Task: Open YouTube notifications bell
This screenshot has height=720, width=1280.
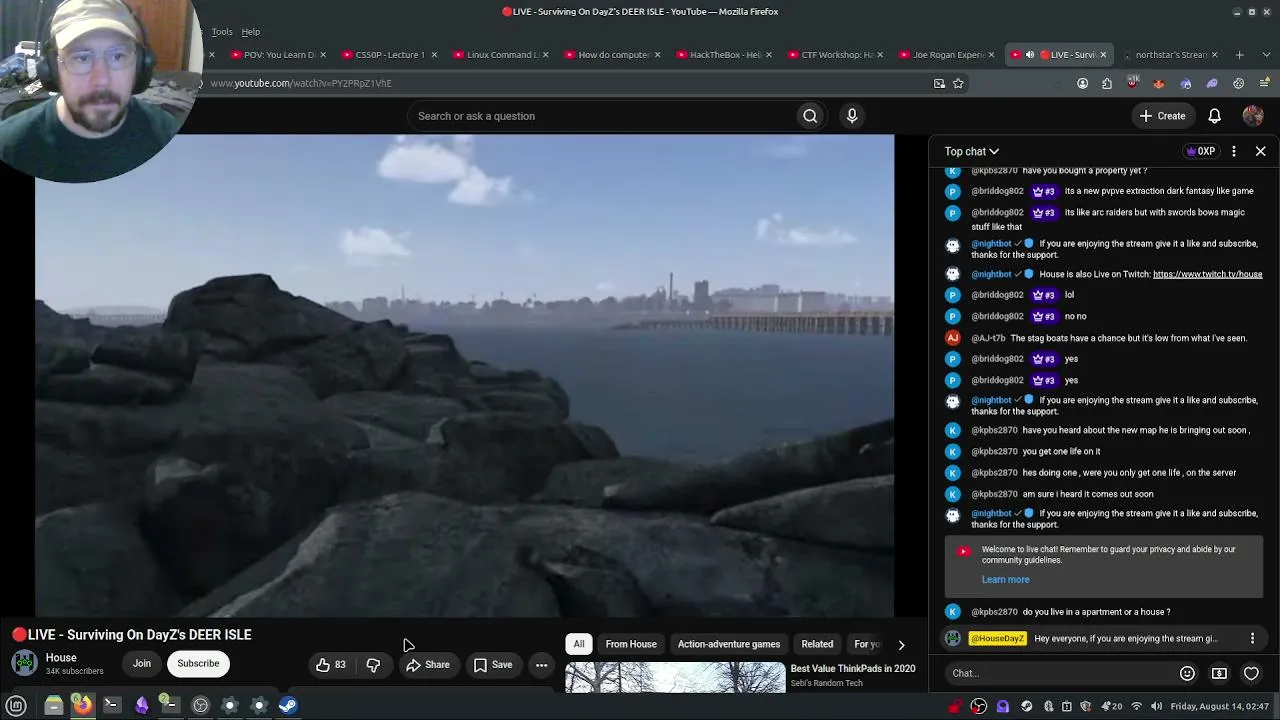Action: [x=1214, y=116]
